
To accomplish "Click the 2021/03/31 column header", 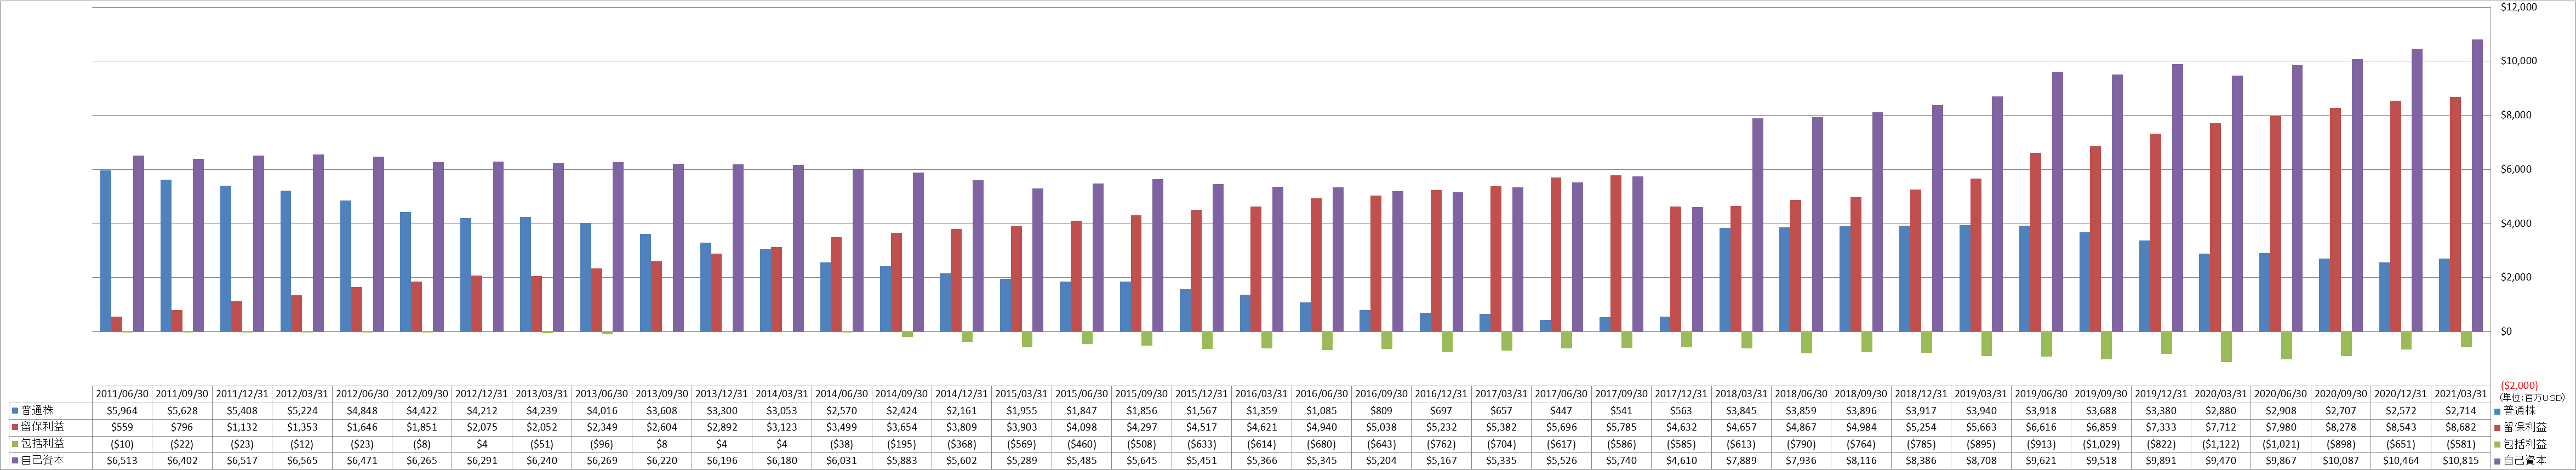I will [x=2461, y=394].
